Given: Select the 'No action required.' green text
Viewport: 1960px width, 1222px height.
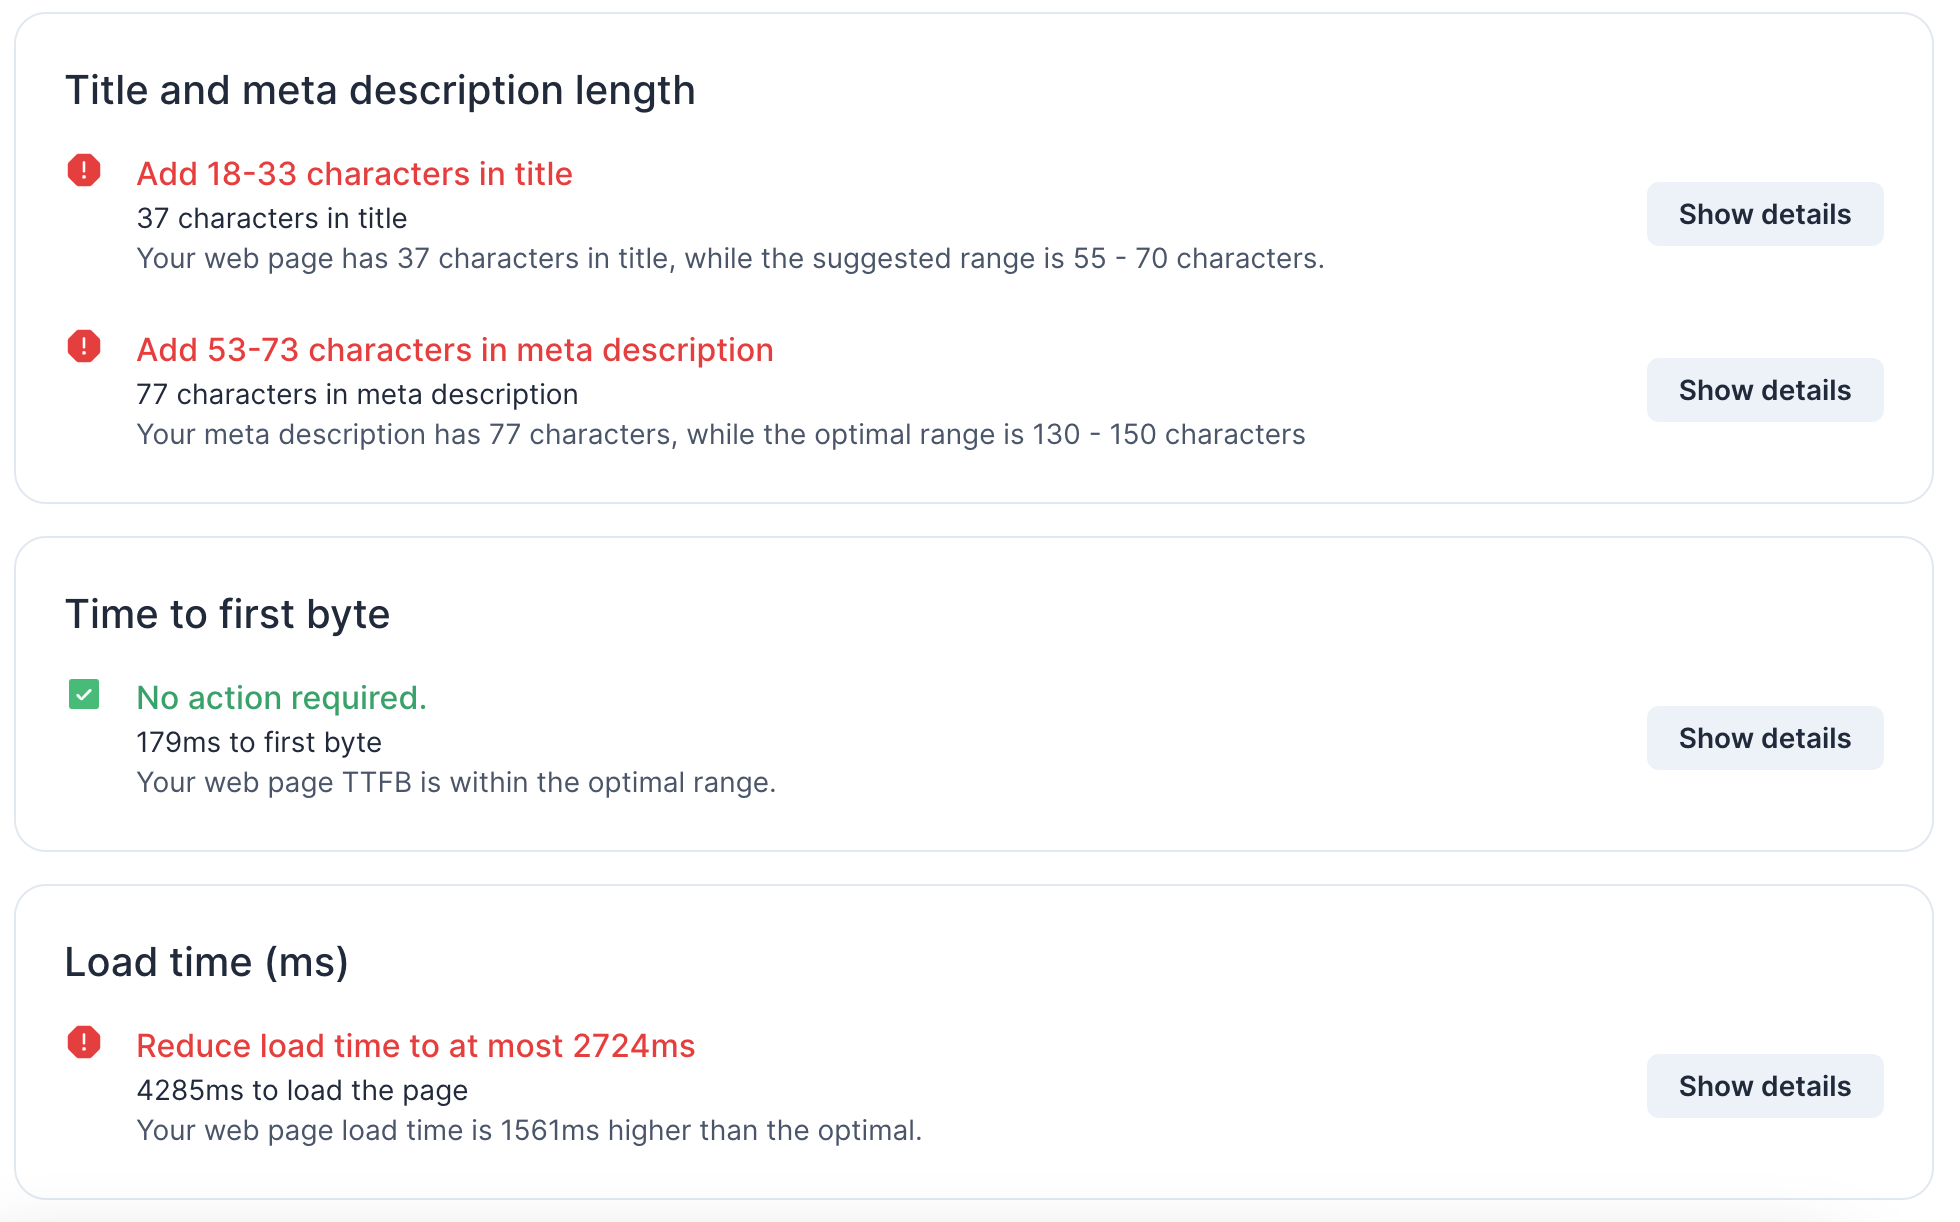Looking at the screenshot, I should [281, 698].
